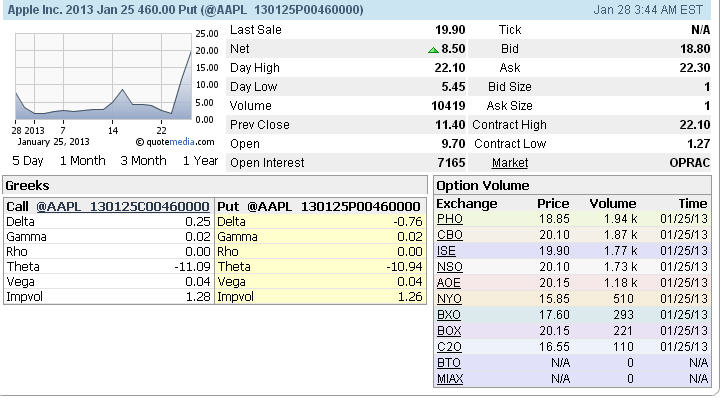Screen dimensions: 721x401
Task: Click the Price column header
Action: (x=553, y=204)
